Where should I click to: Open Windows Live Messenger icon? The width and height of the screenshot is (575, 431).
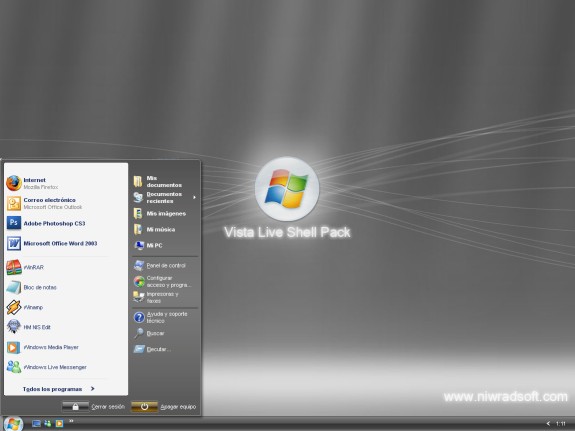[14, 367]
